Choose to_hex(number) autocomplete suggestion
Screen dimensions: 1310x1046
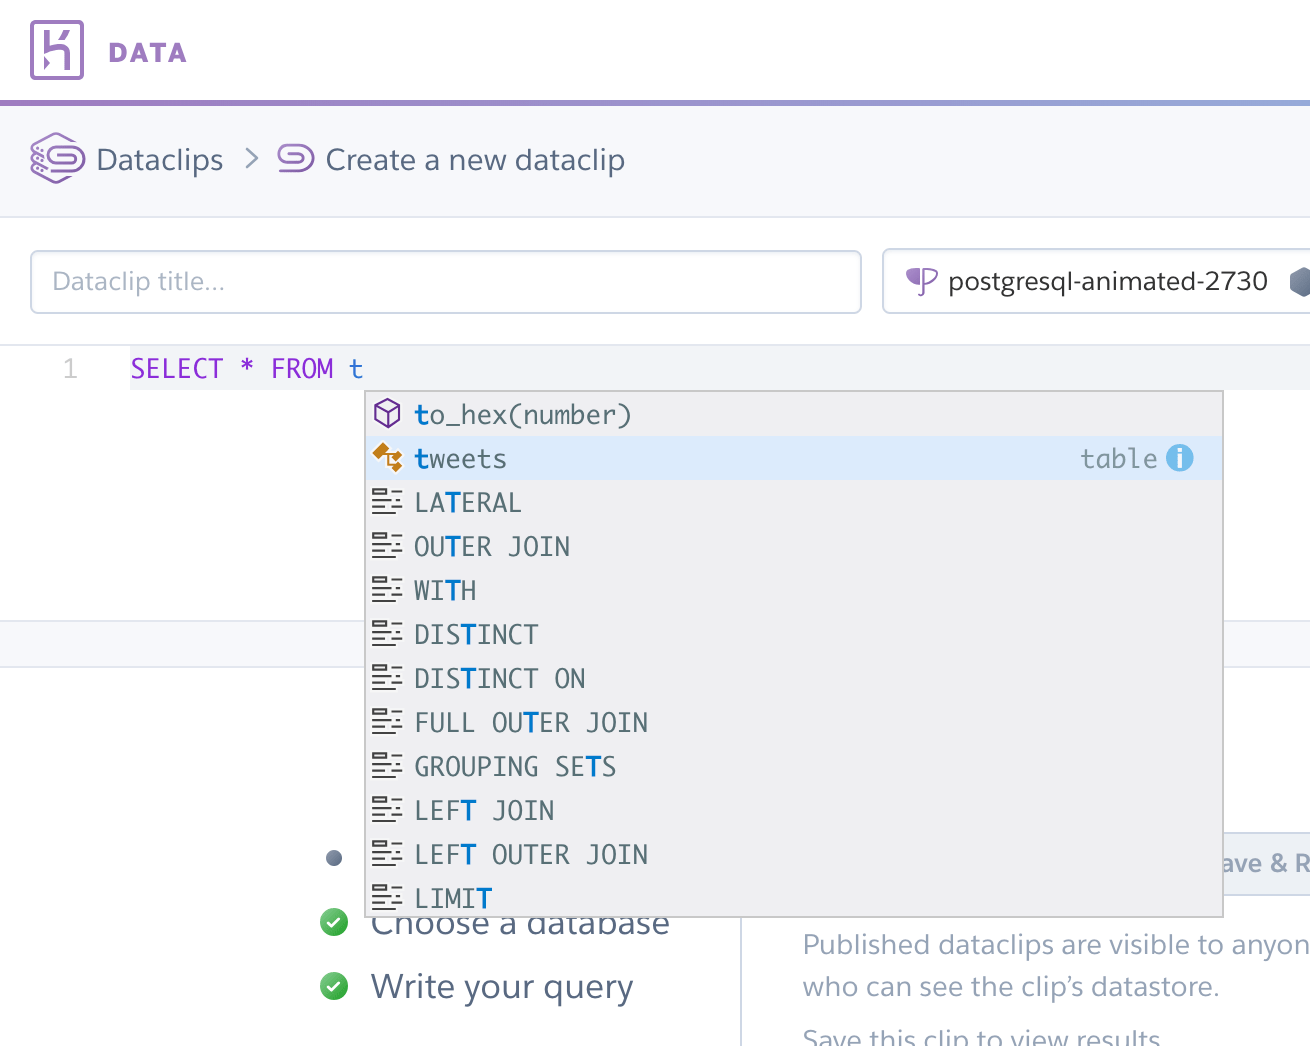794,414
